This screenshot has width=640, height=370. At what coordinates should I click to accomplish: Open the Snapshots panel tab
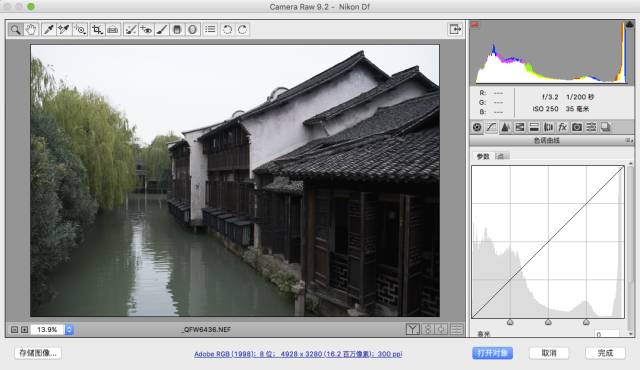click(606, 127)
